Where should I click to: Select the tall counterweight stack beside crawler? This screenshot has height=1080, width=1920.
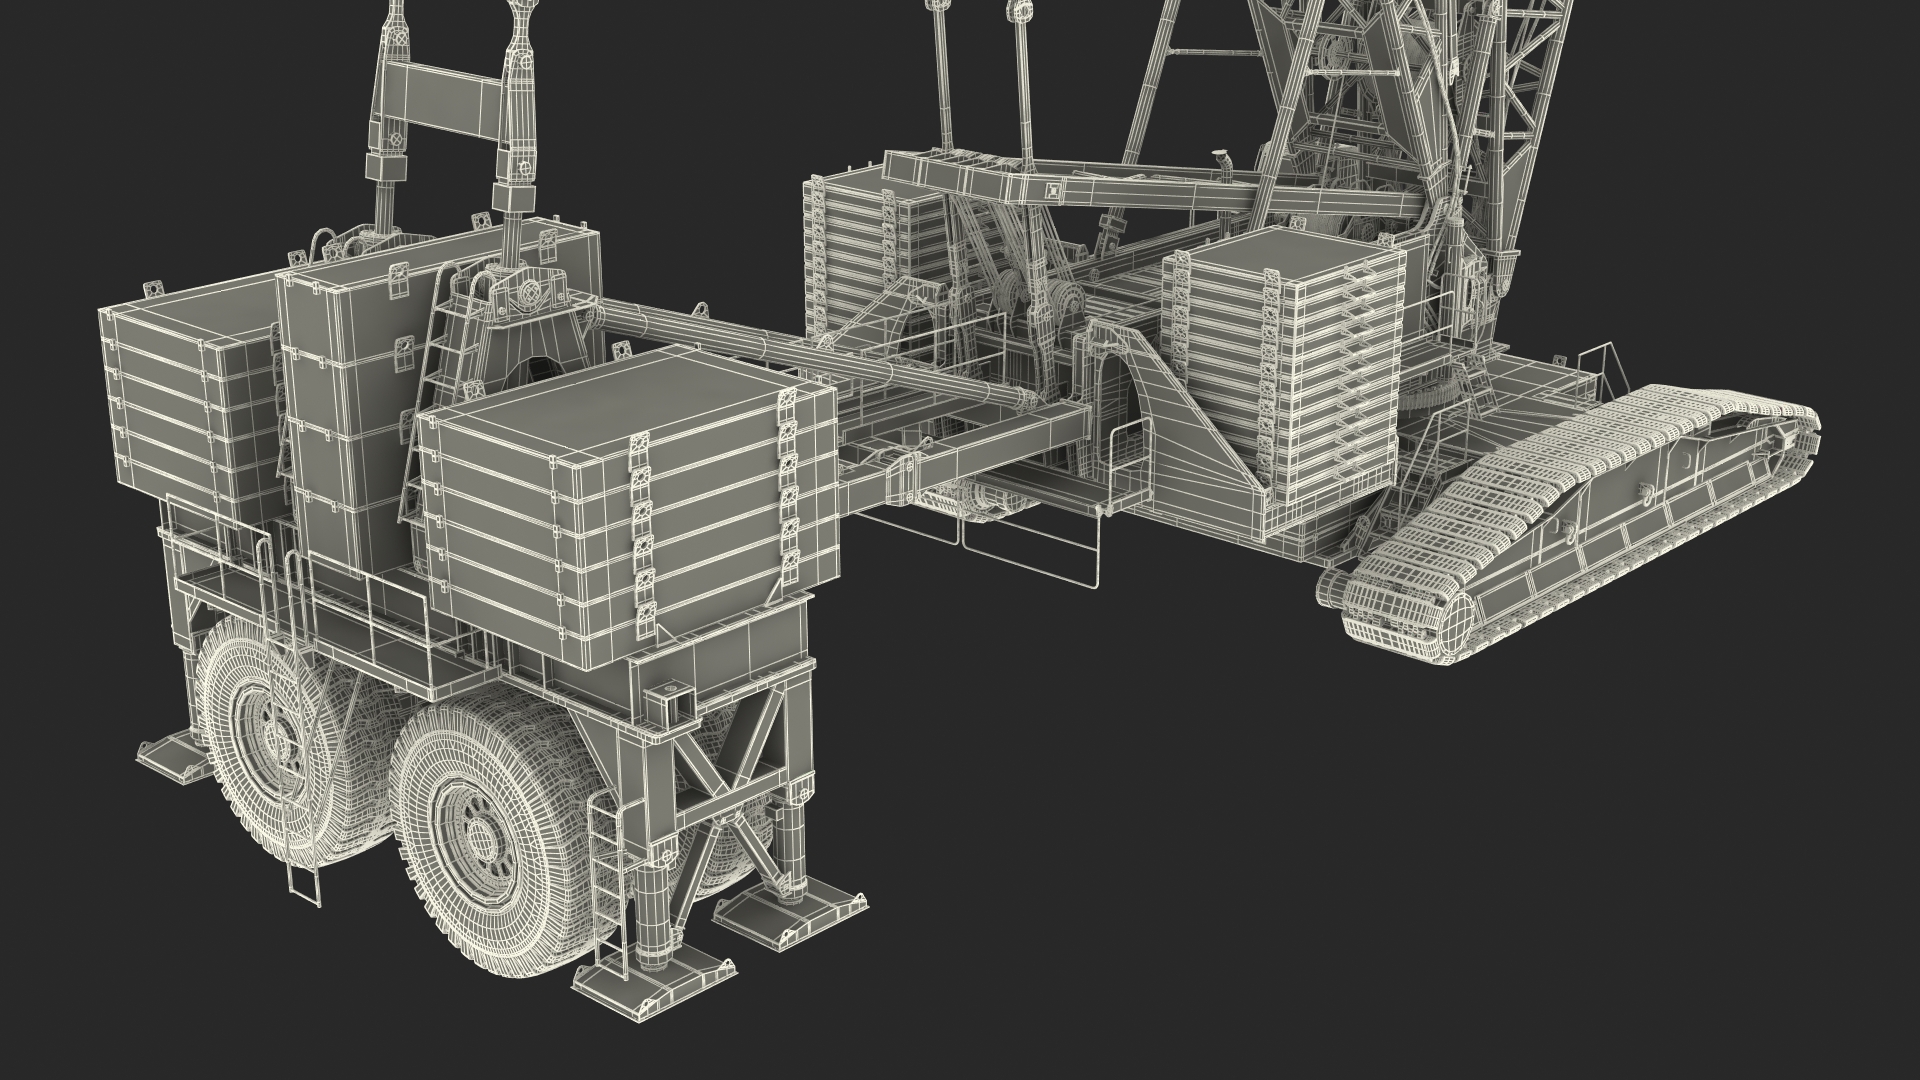click(x=1285, y=368)
